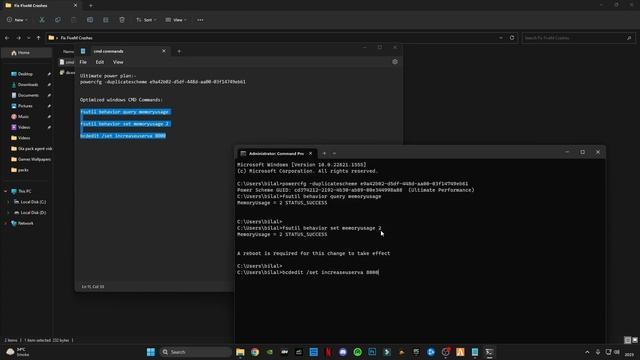Click 'Optimized windows CMD Commands:' text in Notepad
Screen dimensions: 640x360
[121, 100]
